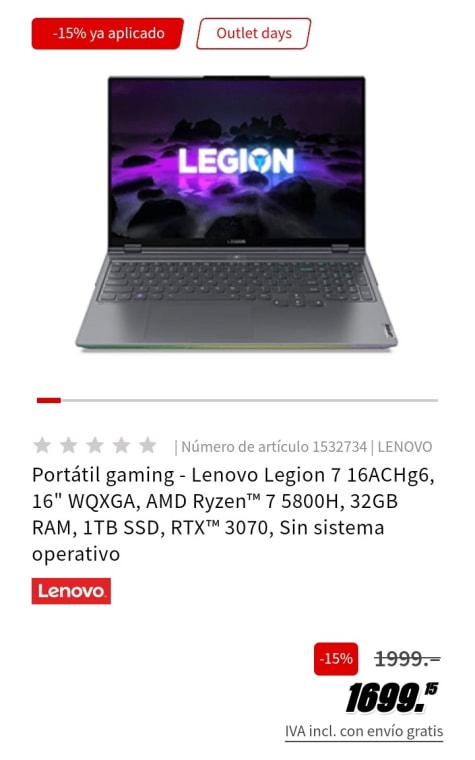Click the laptop keyboard area in the product photo
Viewport: 475px width, 760px height.
pos(237,282)
